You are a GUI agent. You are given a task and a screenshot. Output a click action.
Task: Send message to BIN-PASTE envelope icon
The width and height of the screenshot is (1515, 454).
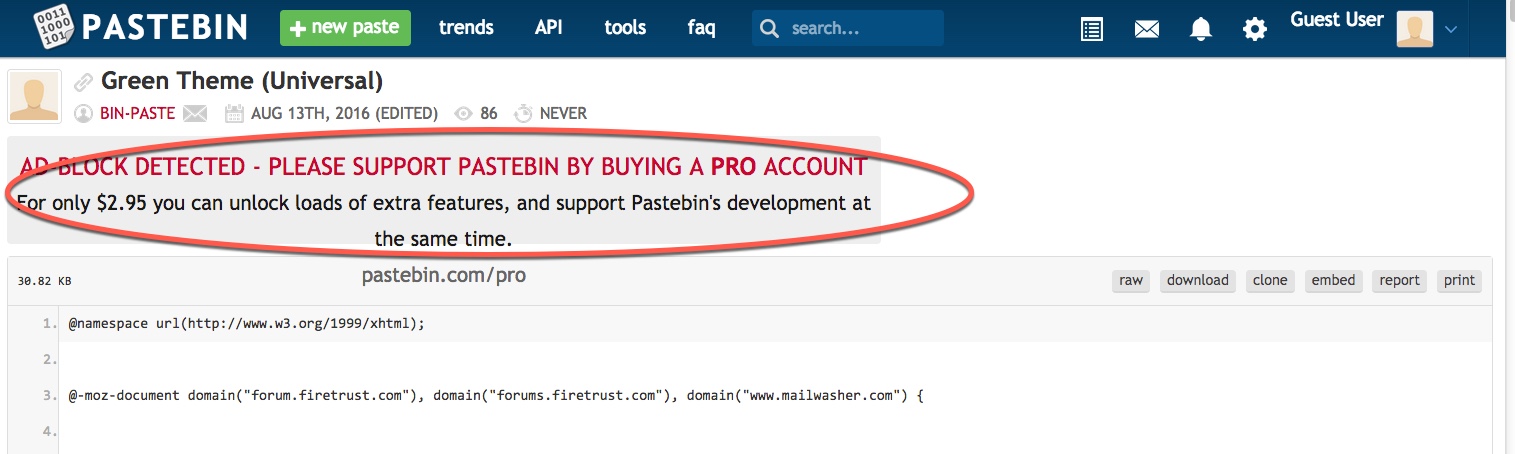coord(194,113)
